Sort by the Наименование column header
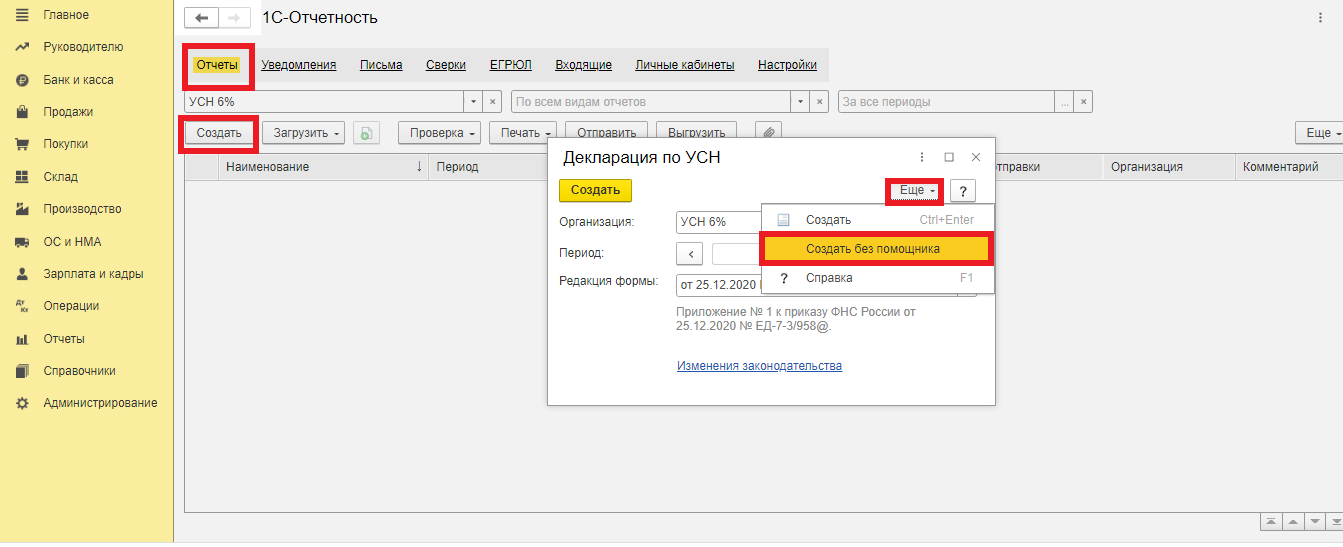The height and width of the screenshot is (547, 1343). (320, 167)
